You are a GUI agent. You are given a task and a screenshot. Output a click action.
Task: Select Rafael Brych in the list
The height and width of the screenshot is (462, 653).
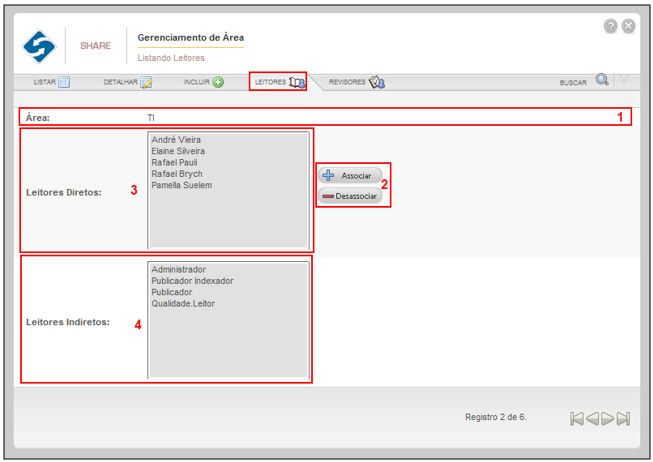pyautogui.click(x=177, y=174)
